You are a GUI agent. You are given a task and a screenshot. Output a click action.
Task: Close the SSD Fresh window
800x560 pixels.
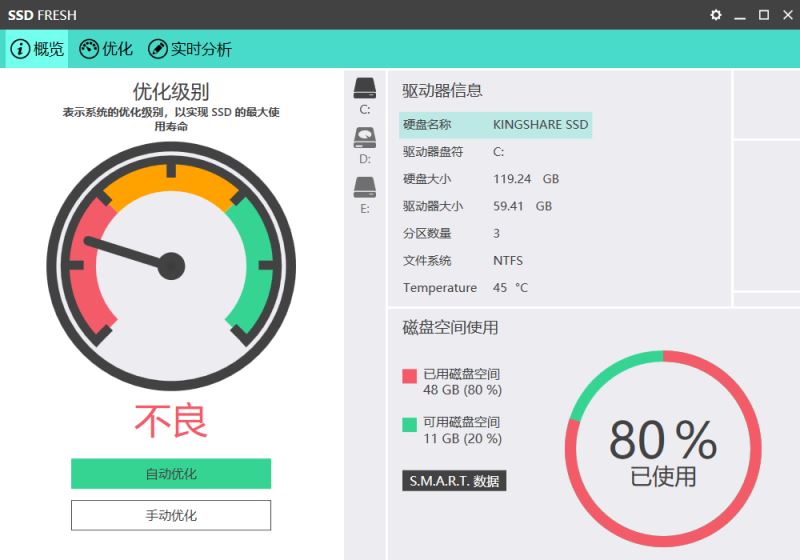tap(788, 15)
